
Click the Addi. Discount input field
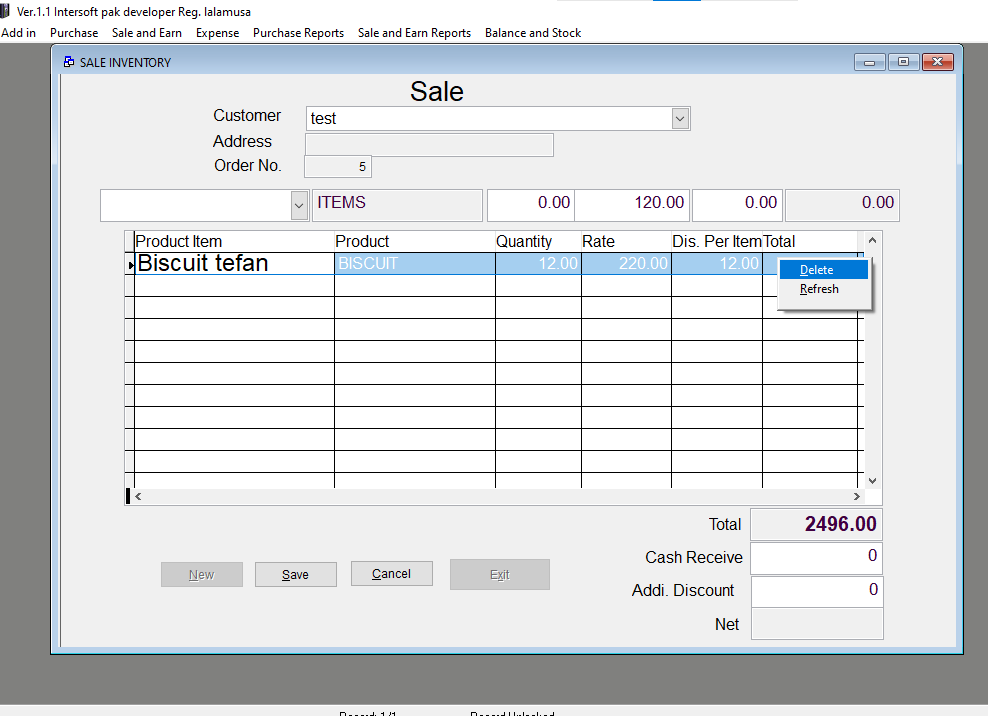pos(816,591)
